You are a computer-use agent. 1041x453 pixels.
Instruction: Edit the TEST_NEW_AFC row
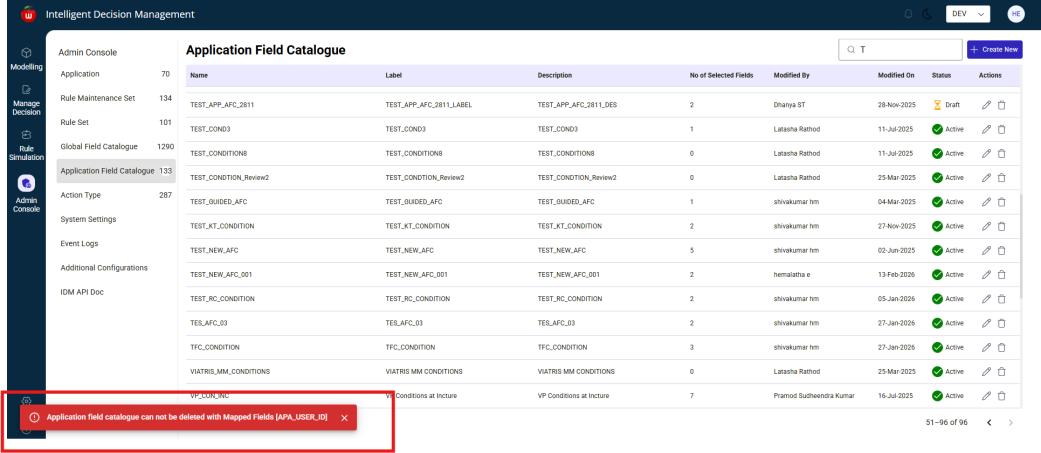[987, 250]
